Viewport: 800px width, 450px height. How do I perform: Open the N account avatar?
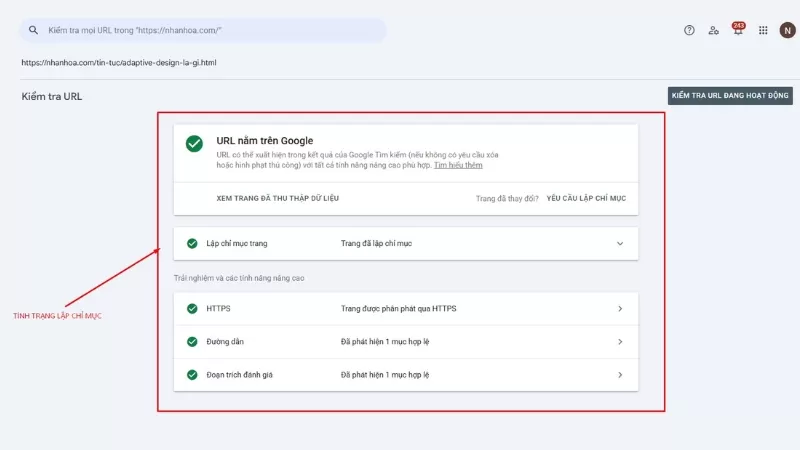787,30
